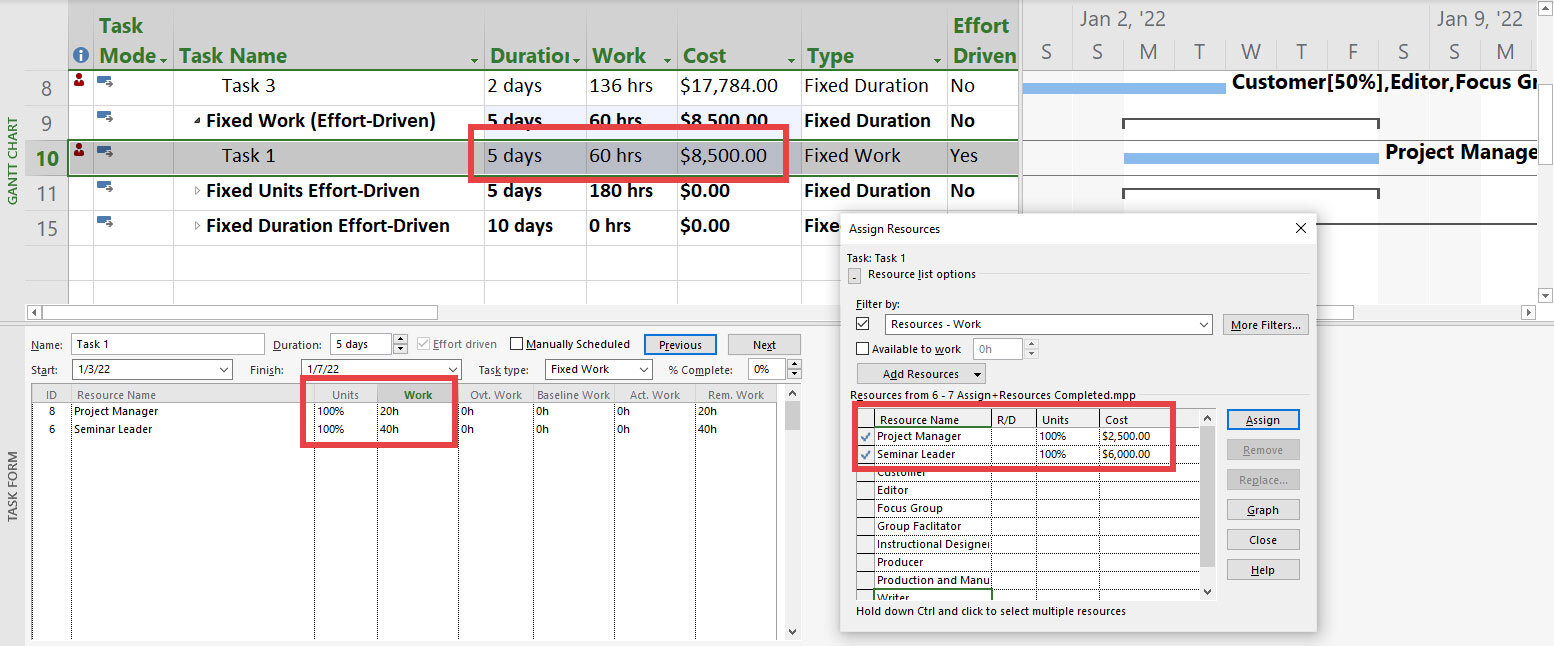Open the Finish date dropdown in Task Form
This screenshot has height=646, width=1554.
452,370
